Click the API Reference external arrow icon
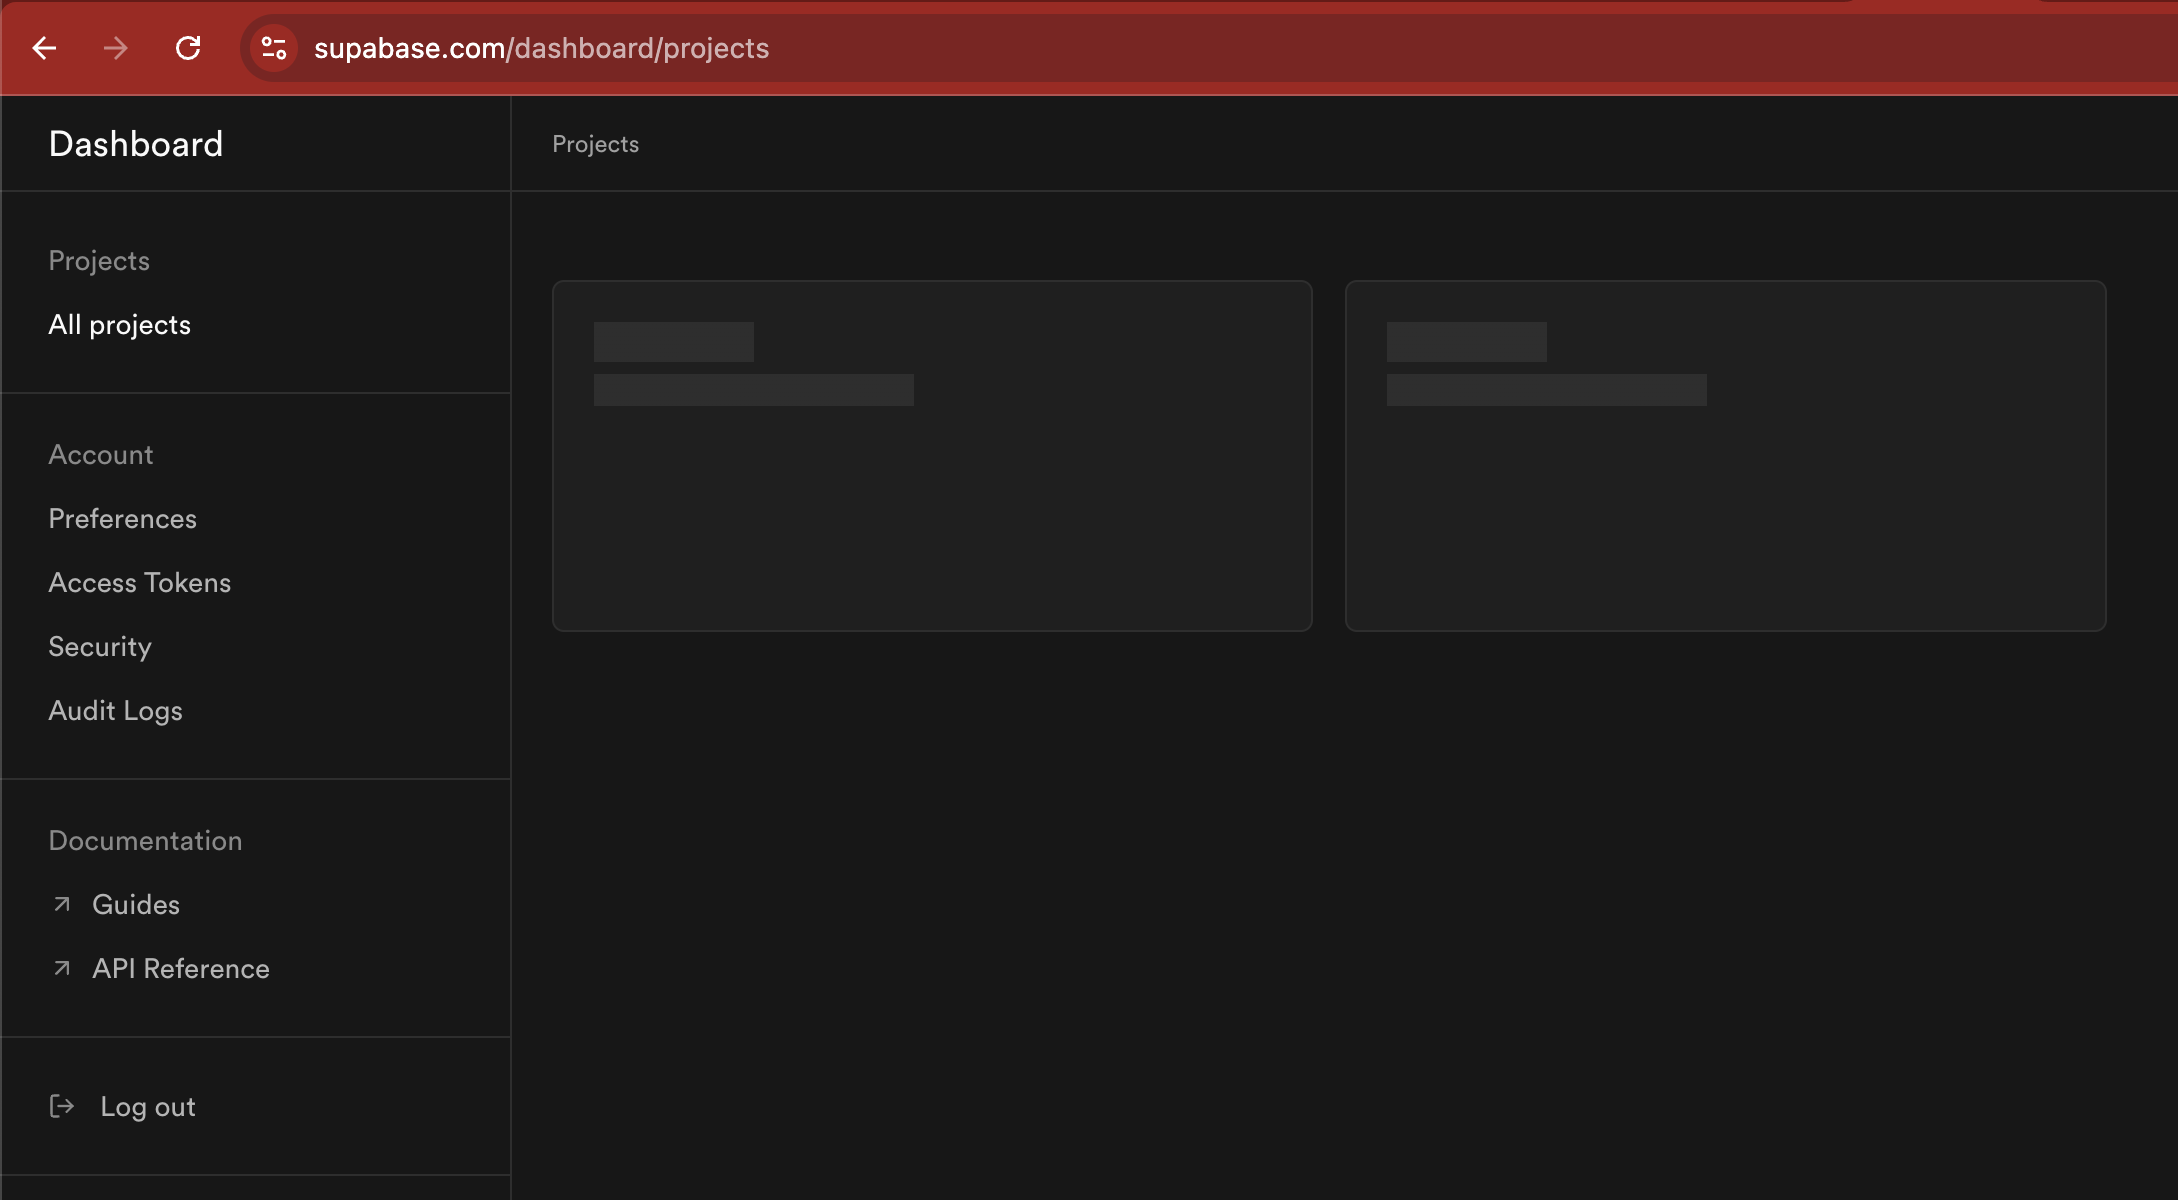This screenshot has height=1200, width=2178. point(62,968)
